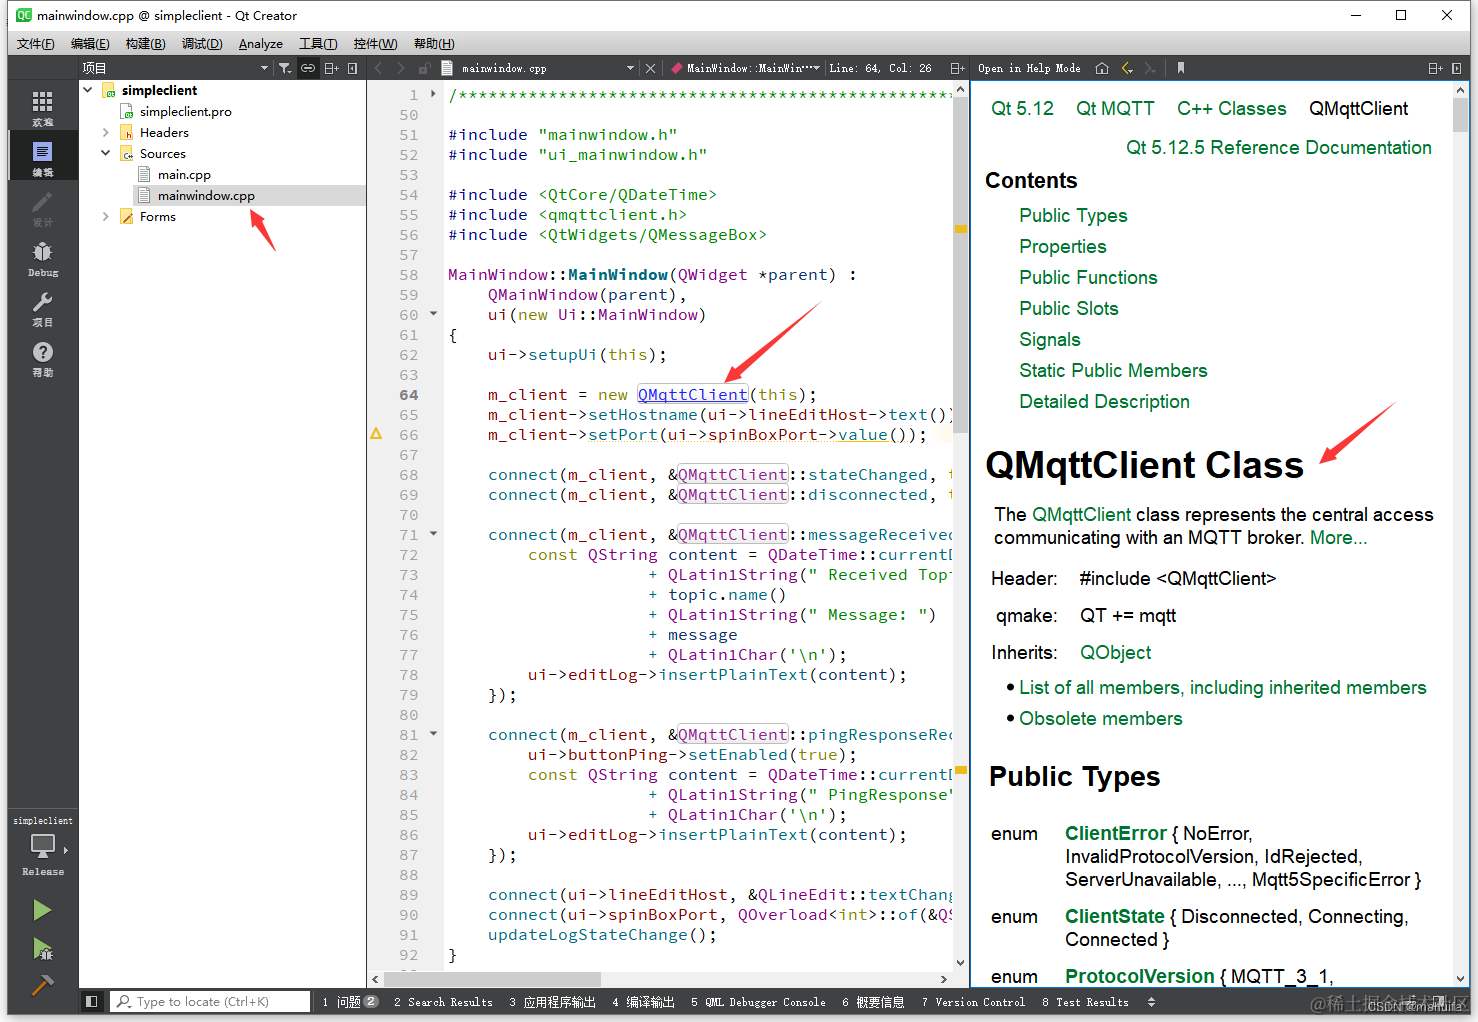Split the project side panel
This screenshot has height=1022, width=1478.
click(x=331, y=68)
